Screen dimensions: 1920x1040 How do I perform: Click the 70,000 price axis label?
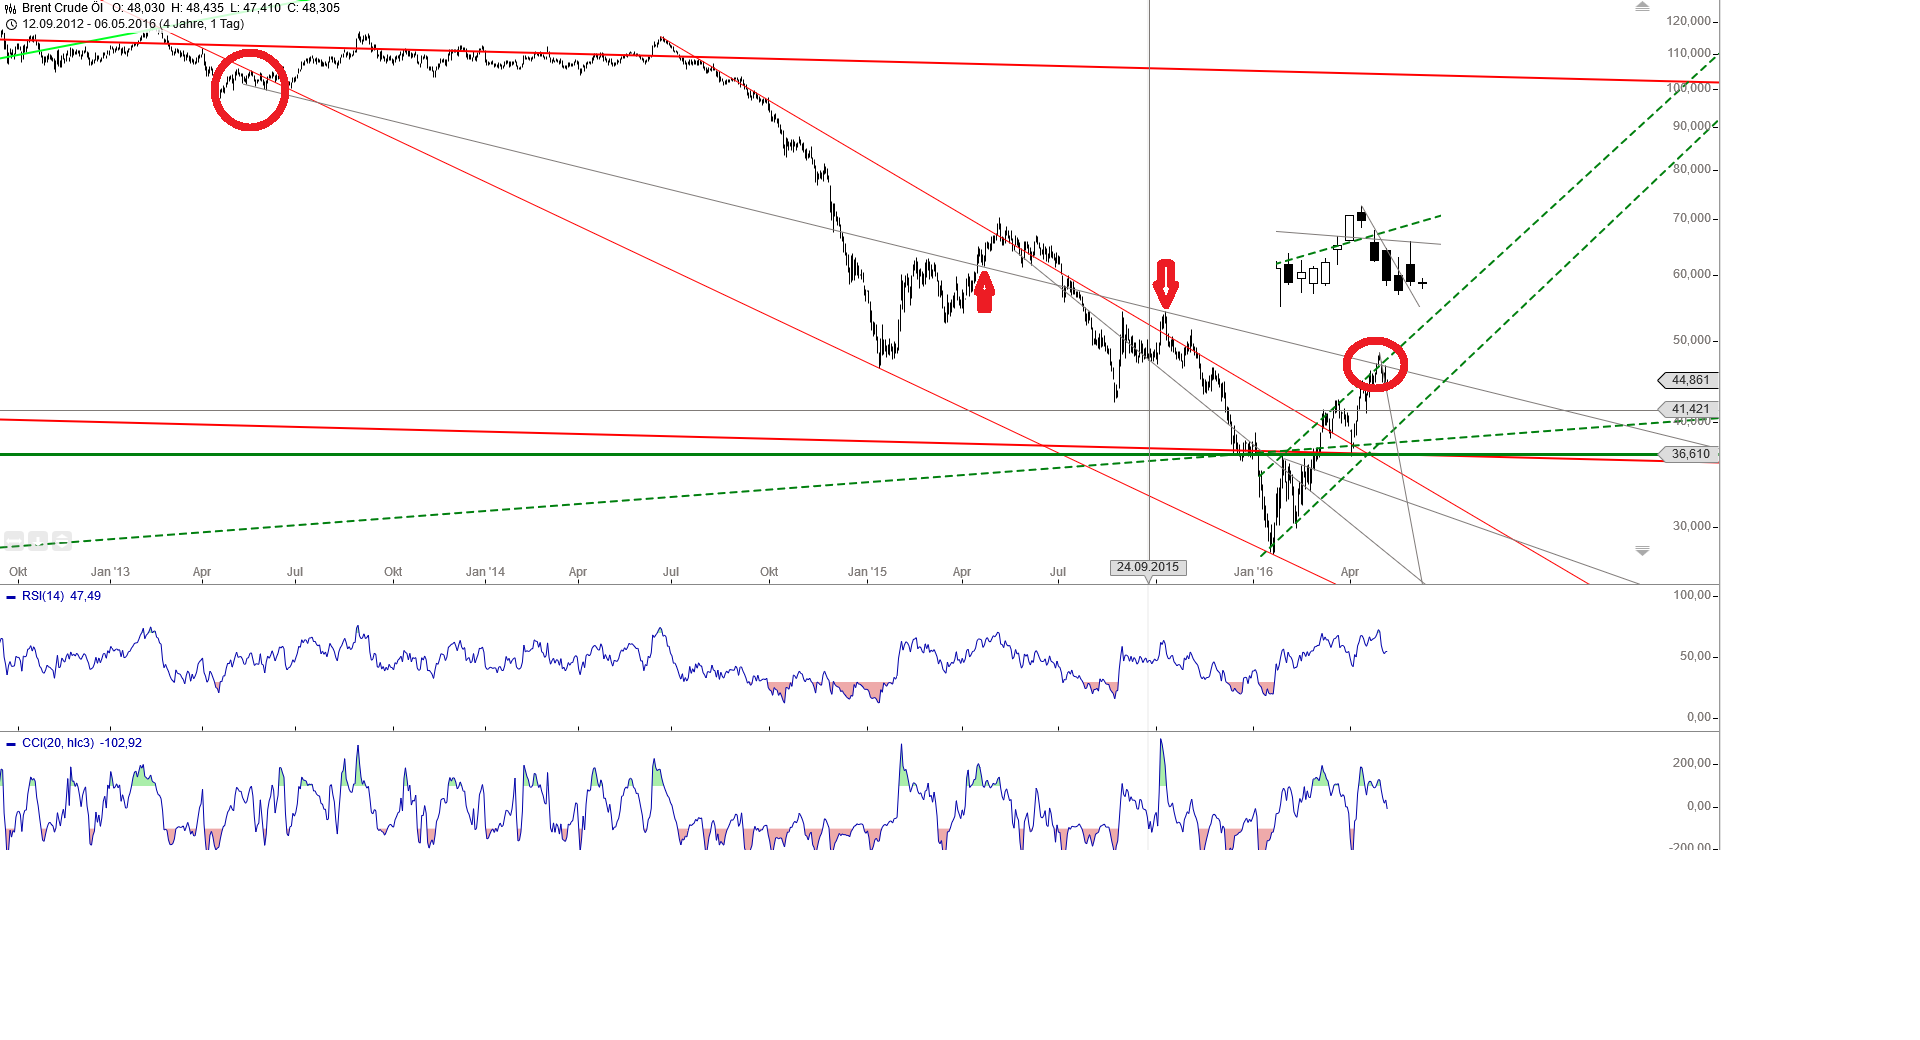pyautogui.click(x=1692, y=218)
